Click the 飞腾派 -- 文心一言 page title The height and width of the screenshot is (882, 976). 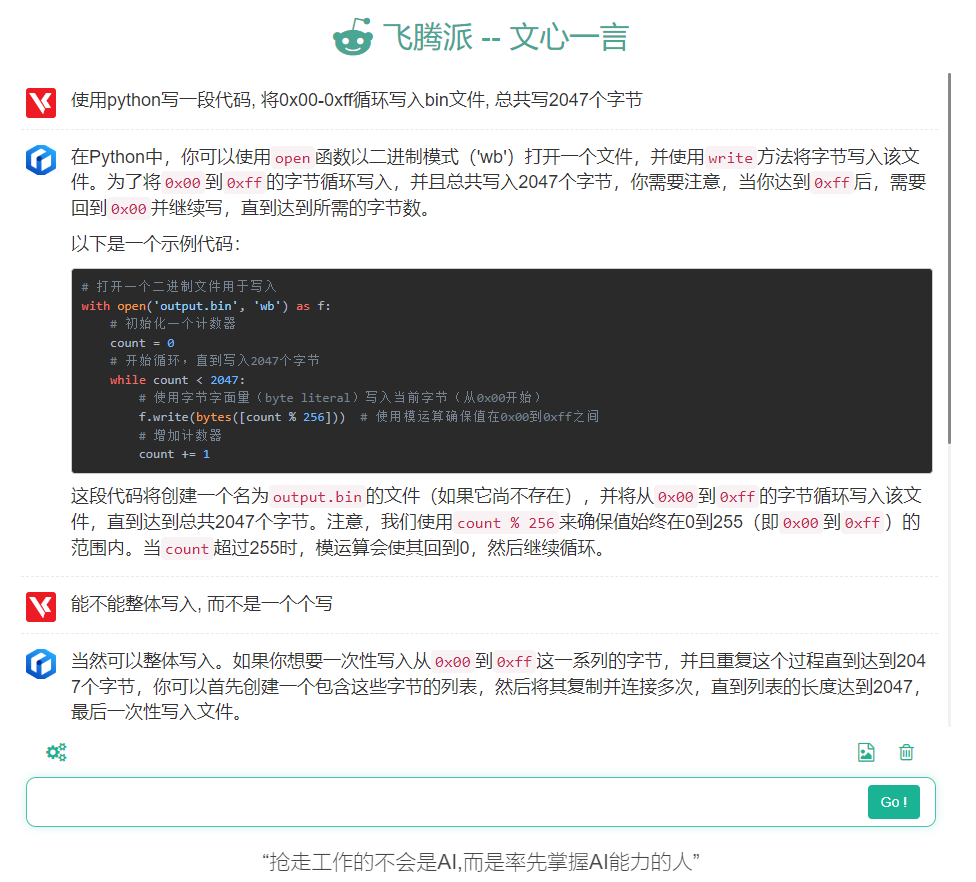point(505,38)
